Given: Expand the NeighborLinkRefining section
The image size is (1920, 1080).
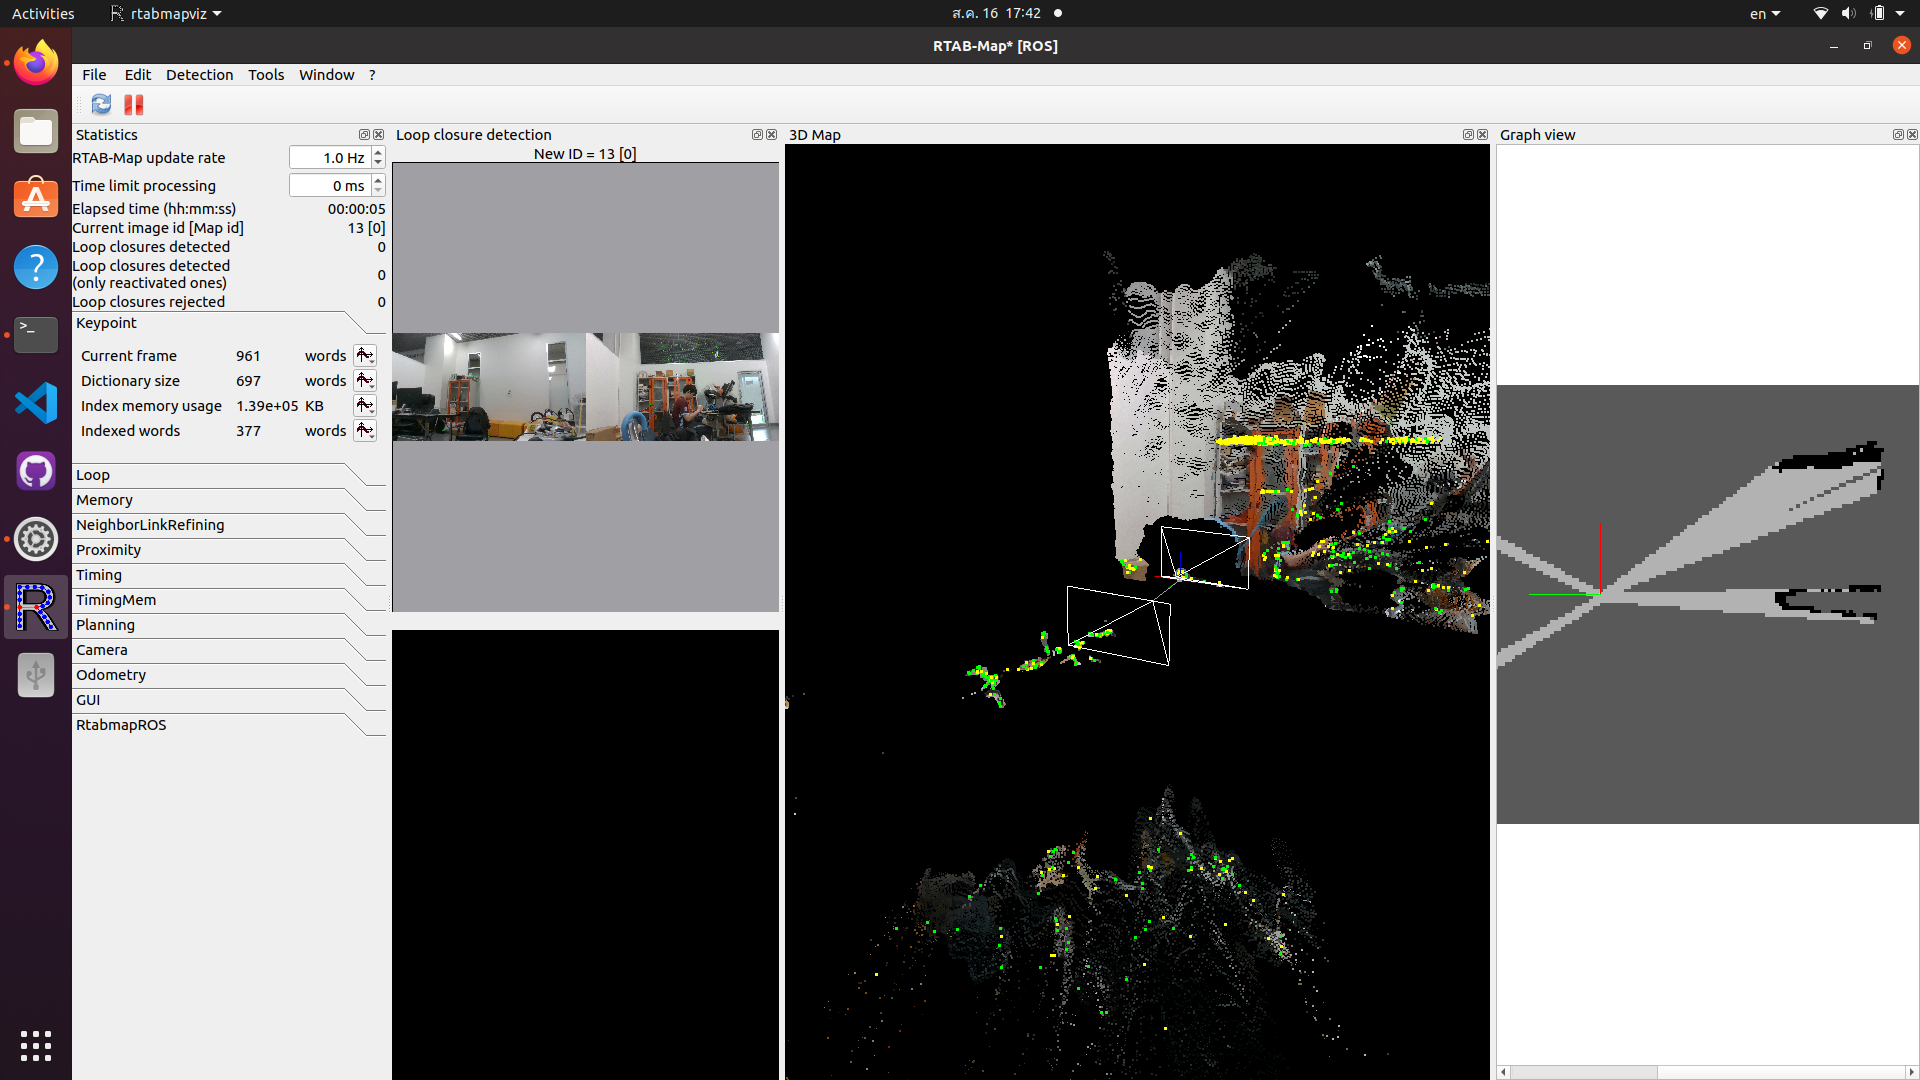Looking at the screenshot, I should (229, 525).
